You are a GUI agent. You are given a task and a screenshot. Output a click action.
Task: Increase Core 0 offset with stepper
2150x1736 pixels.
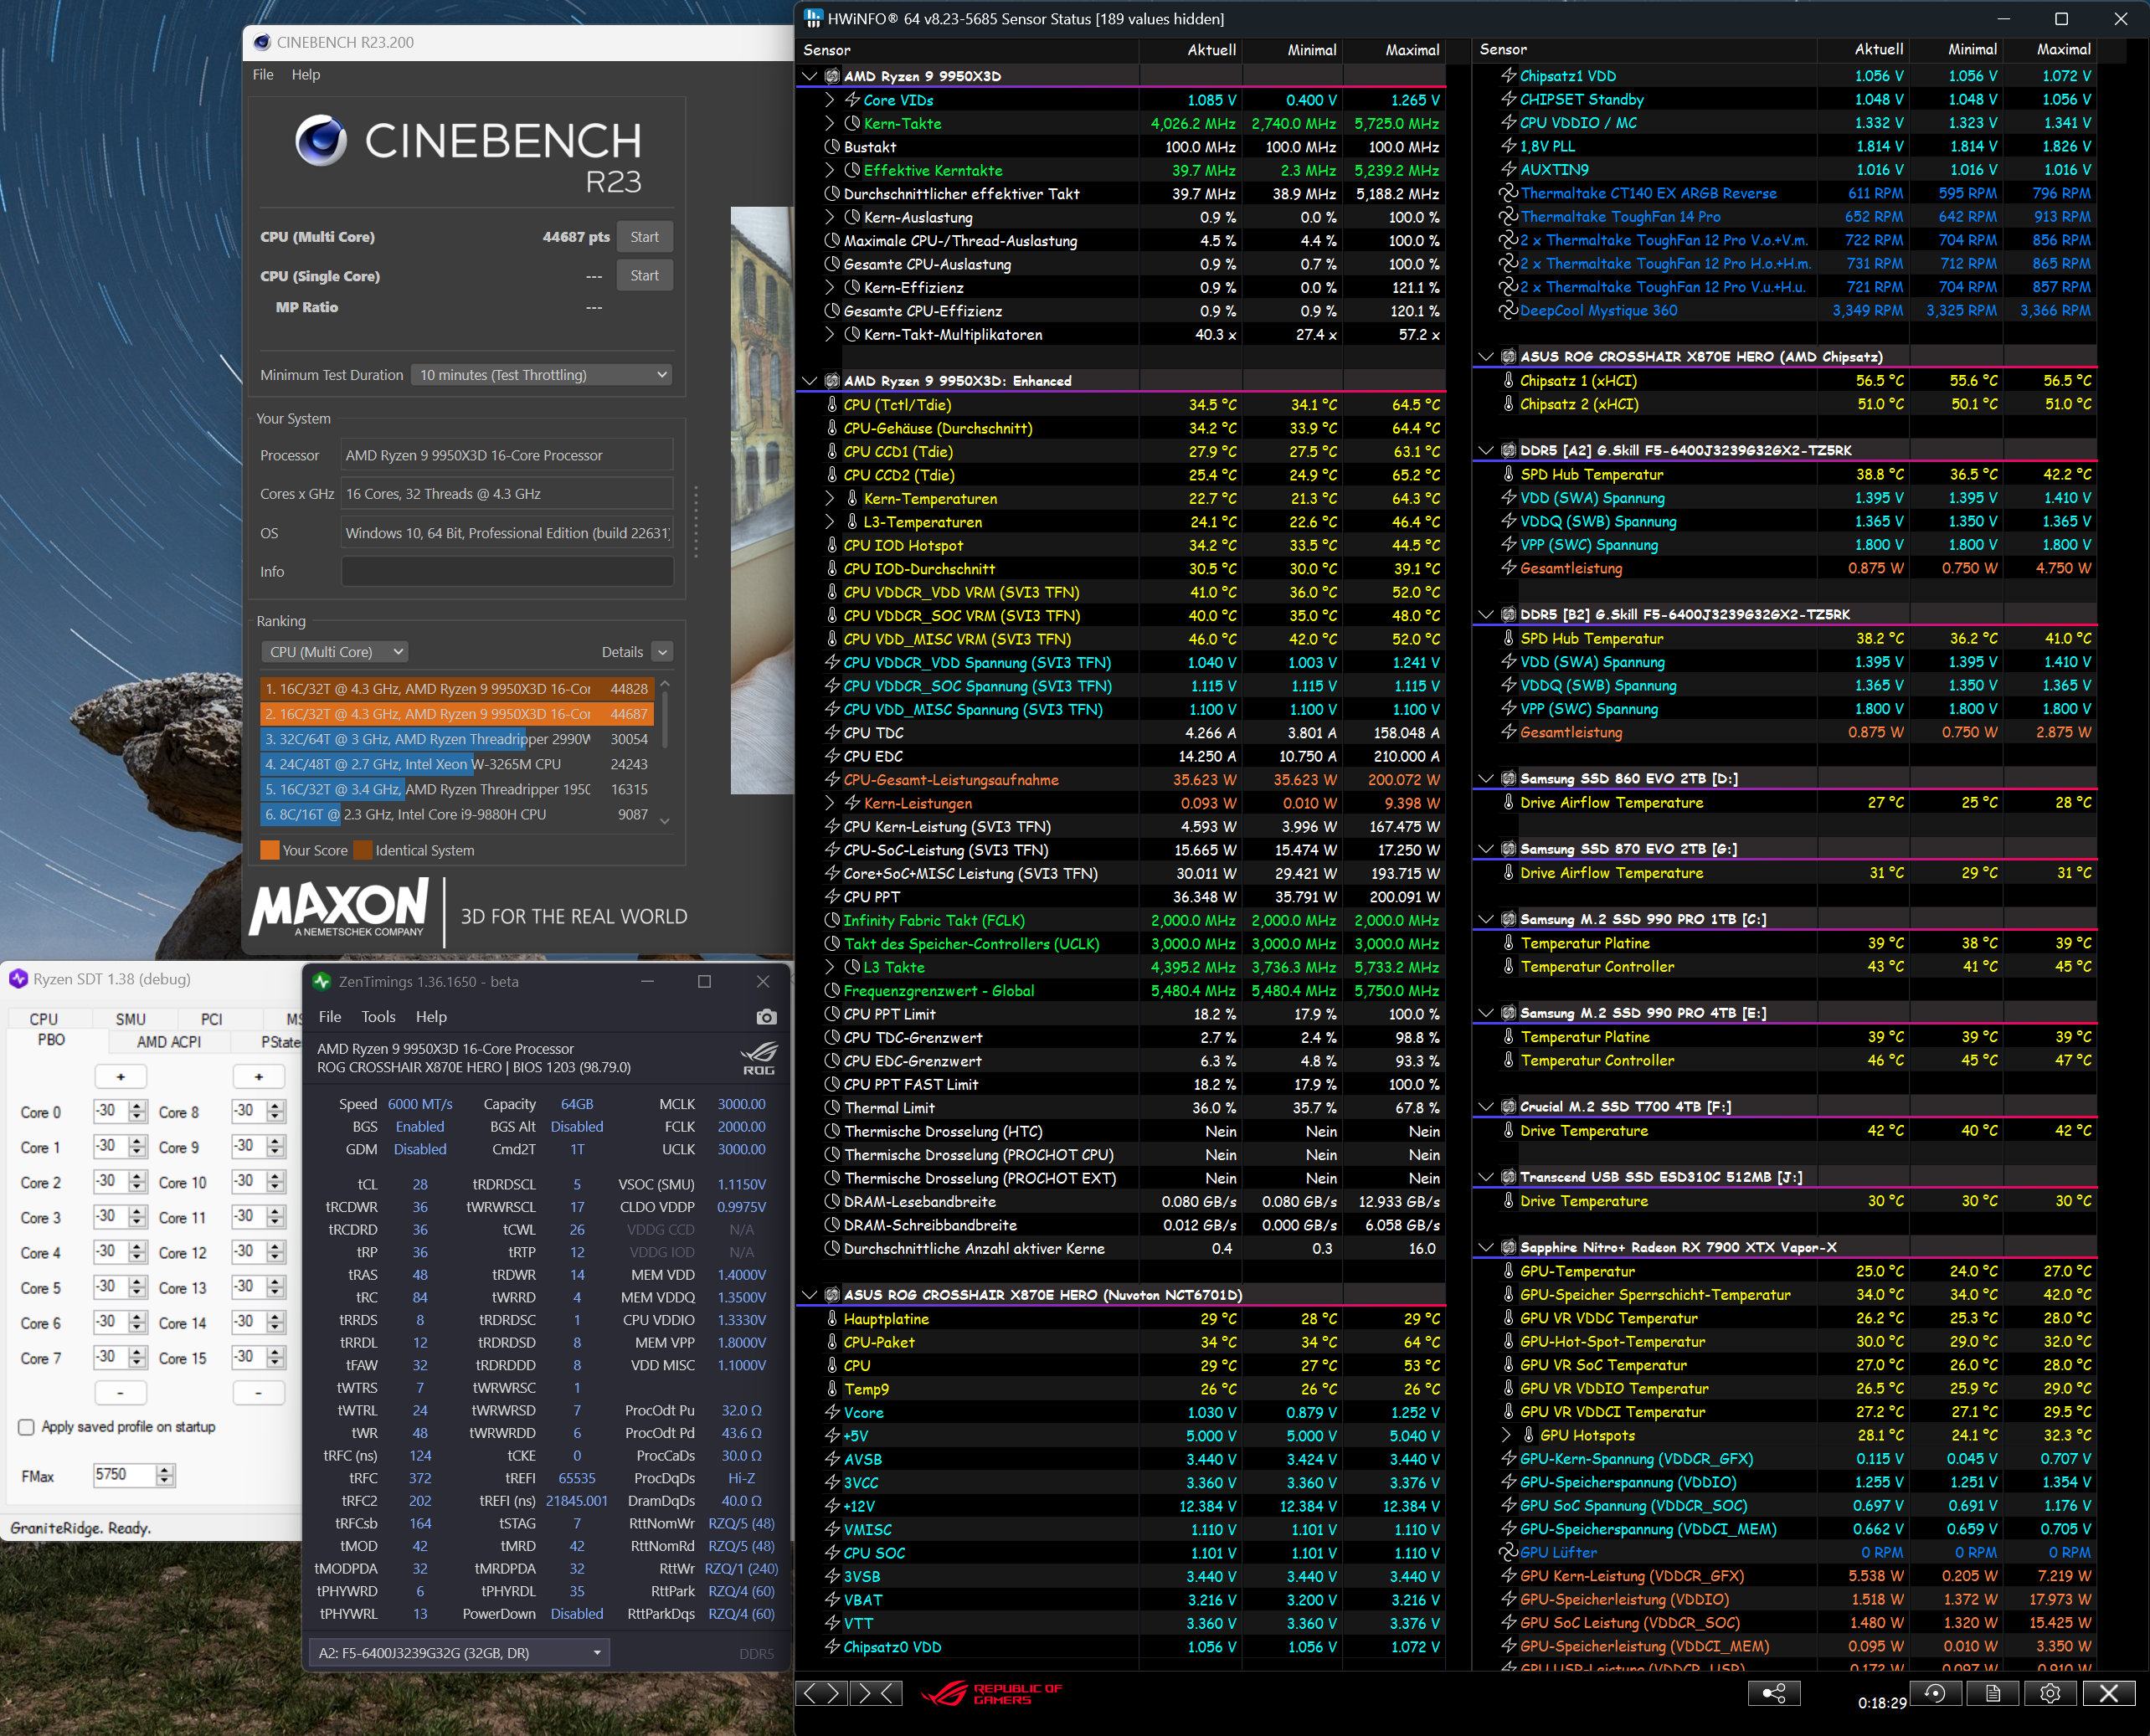138,1105
